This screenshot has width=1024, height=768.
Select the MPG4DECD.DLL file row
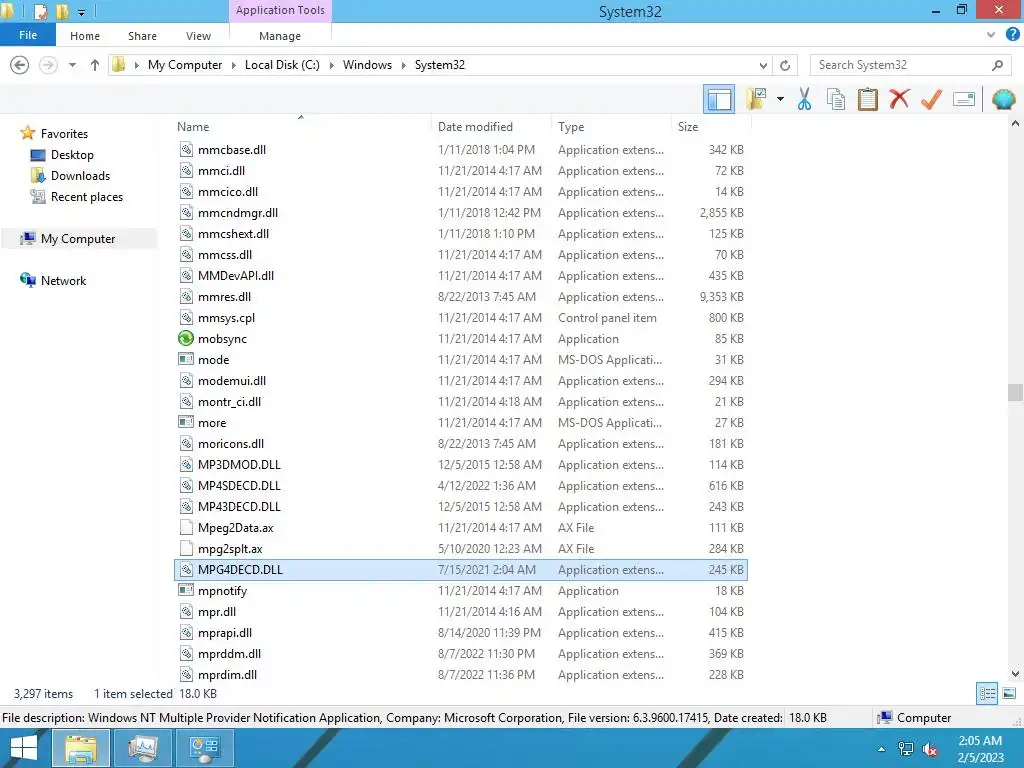461,569
